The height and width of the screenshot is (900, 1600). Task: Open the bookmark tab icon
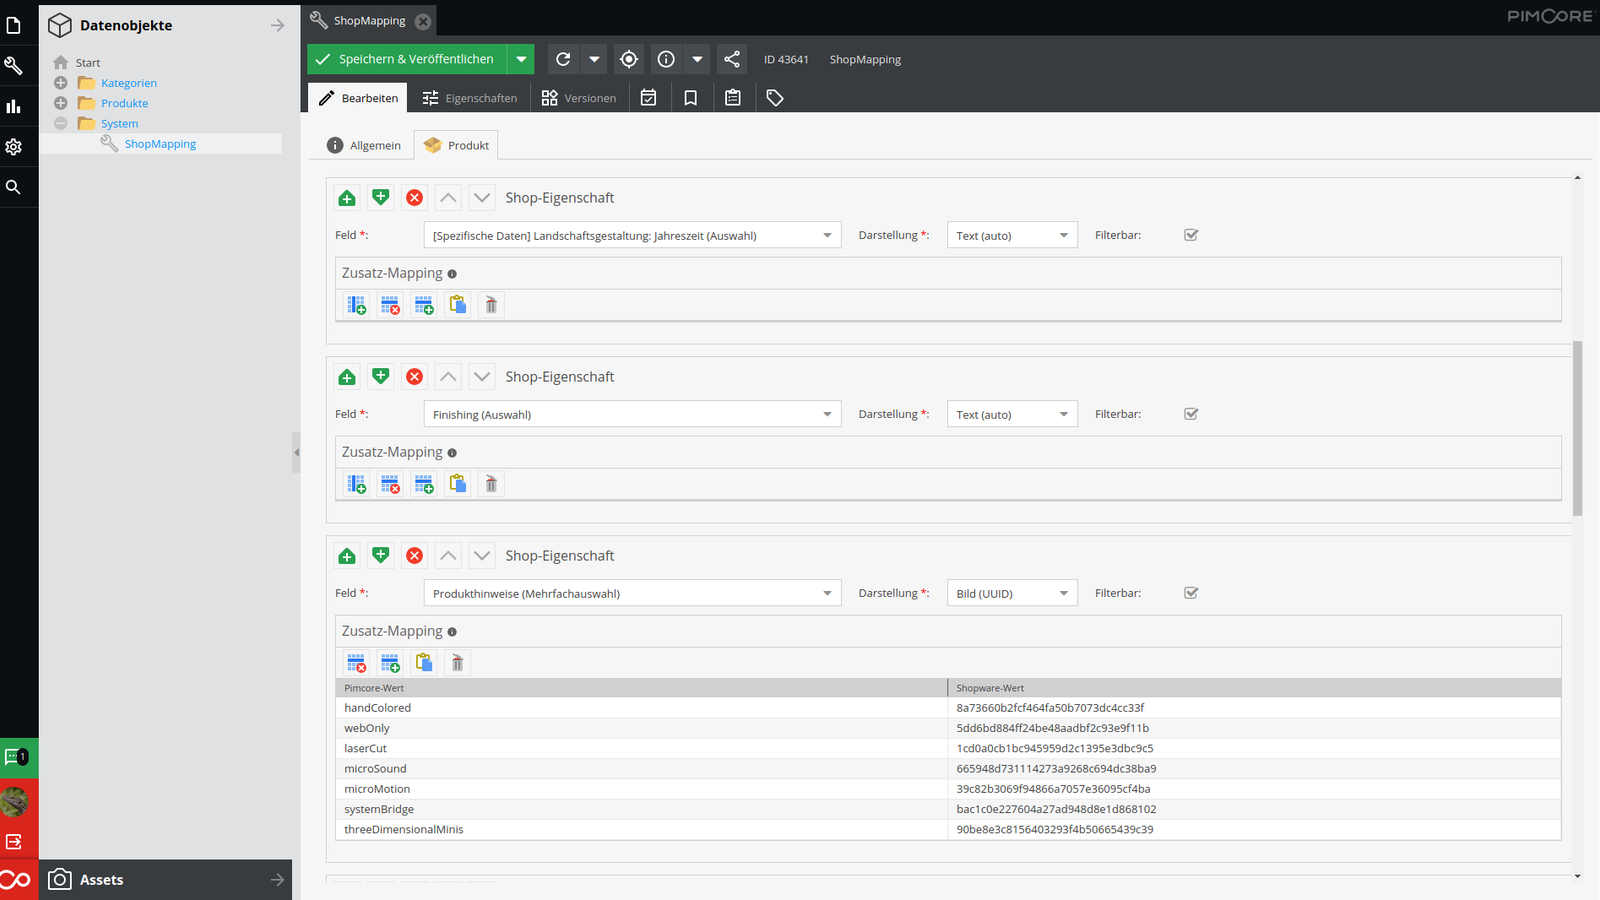coord(691,98)
